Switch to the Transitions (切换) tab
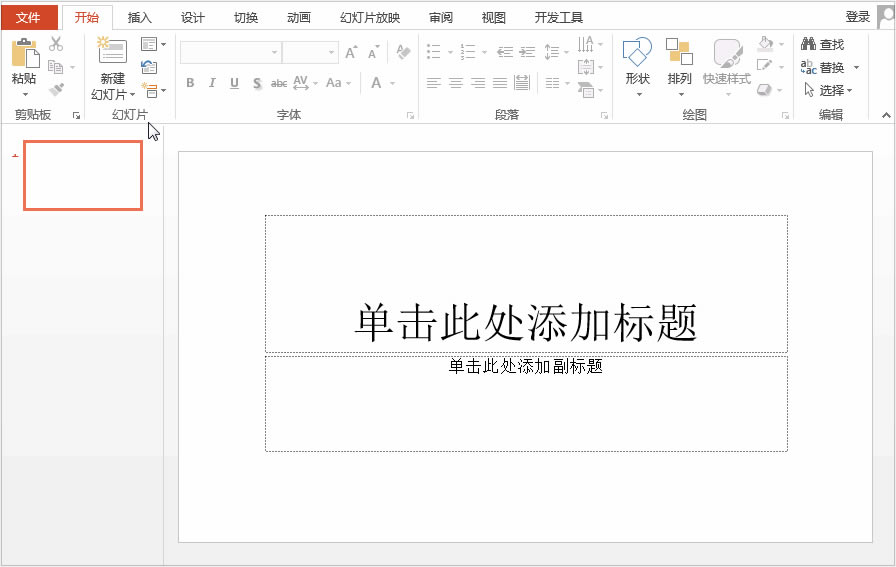Image resolution: width=896 pixels, height=567 pixels. tap(246, 18)
